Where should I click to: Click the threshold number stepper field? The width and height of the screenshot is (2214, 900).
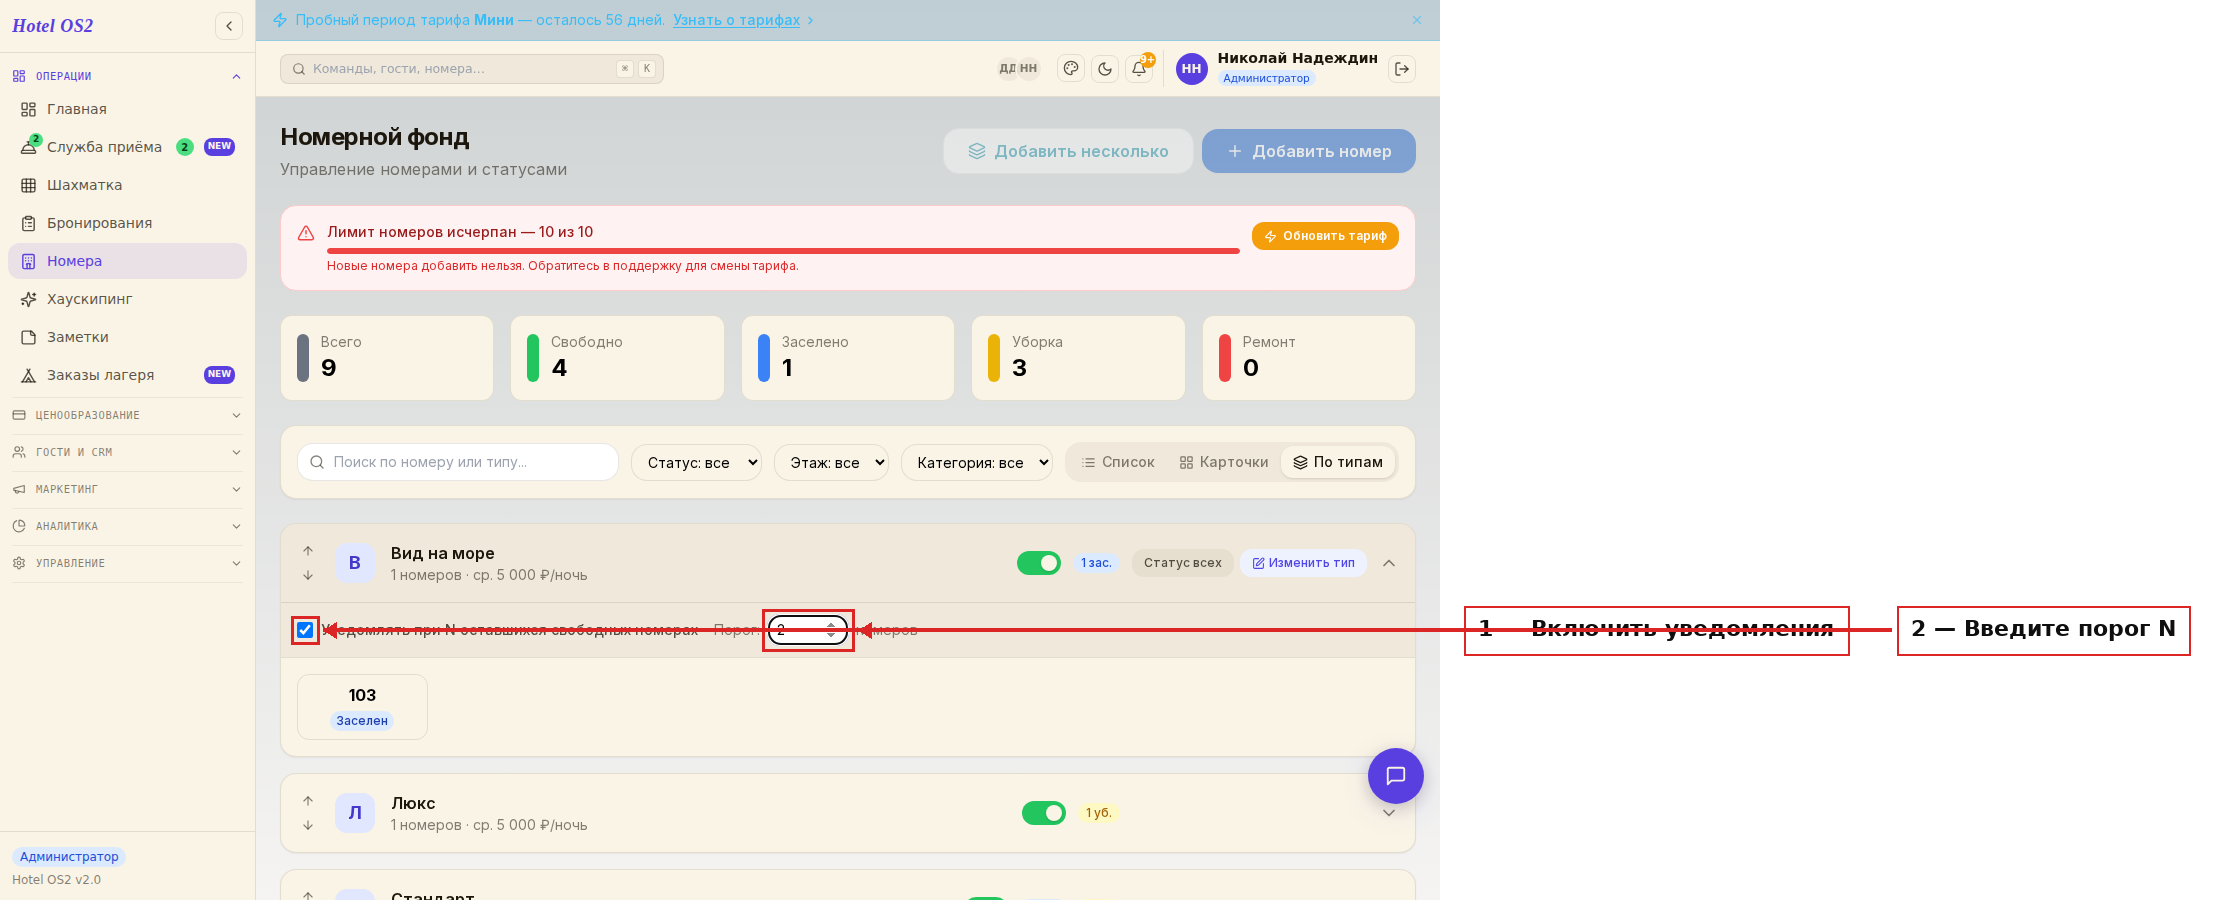coord(808,630)
